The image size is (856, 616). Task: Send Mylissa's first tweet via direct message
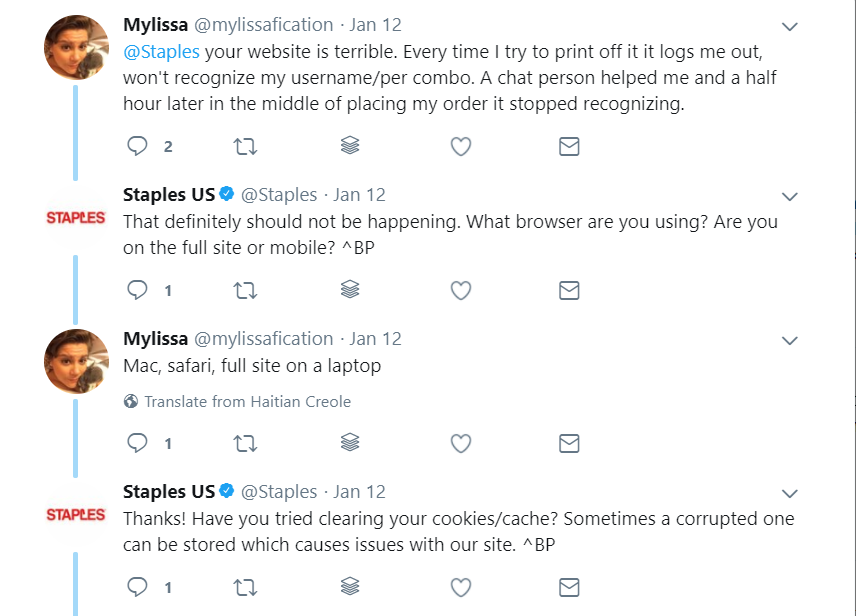tap(569, 146)
